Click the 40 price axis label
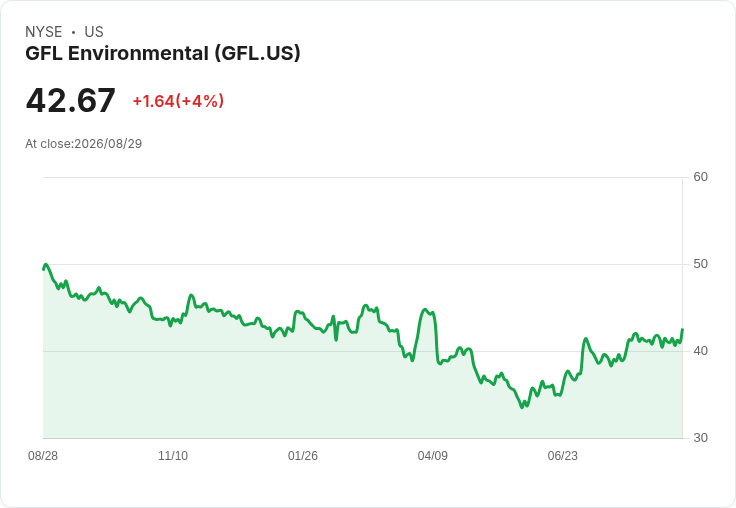The image size is (736, 508). 700,351
